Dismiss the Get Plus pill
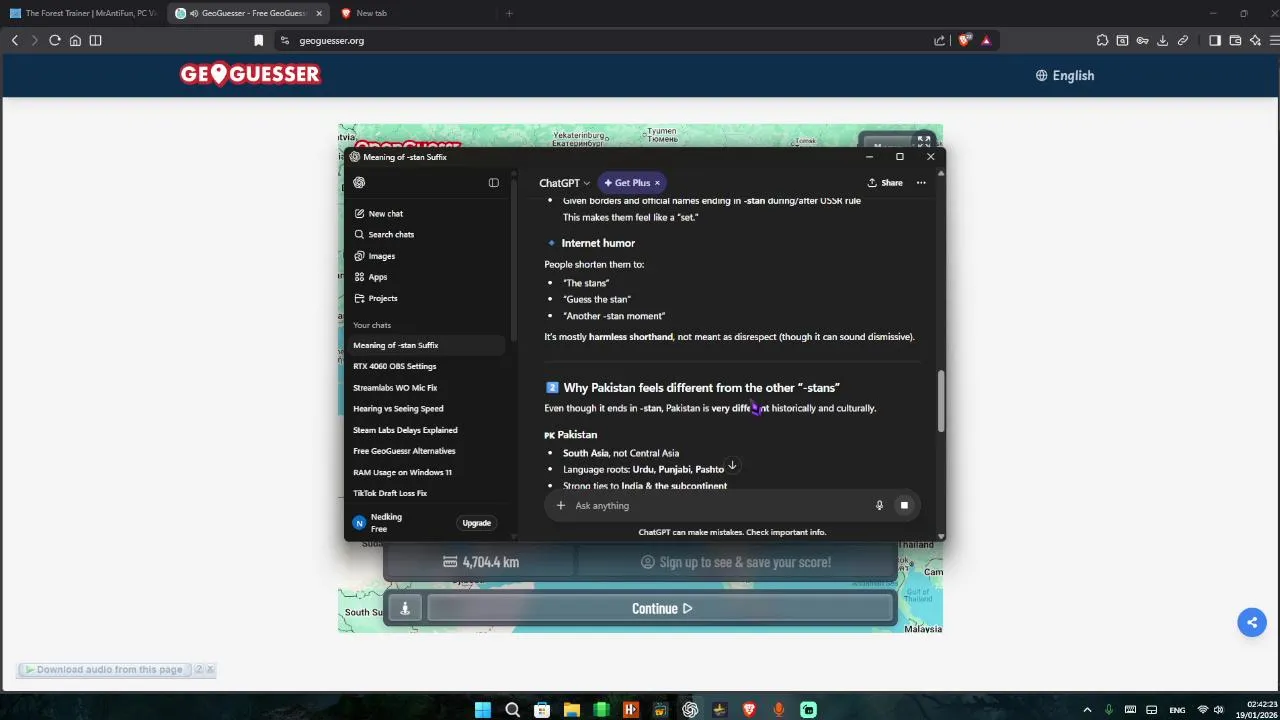1280x720 pixels. point(657,183)
